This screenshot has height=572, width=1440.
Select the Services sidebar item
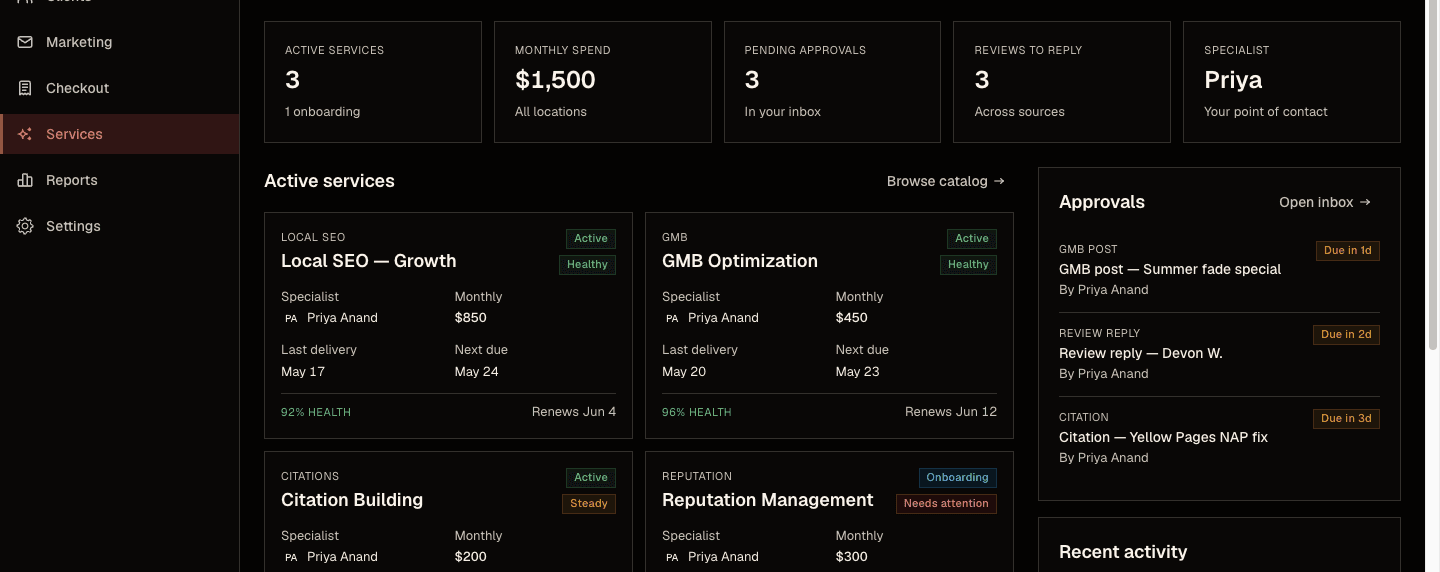click(x=120, y=134)
